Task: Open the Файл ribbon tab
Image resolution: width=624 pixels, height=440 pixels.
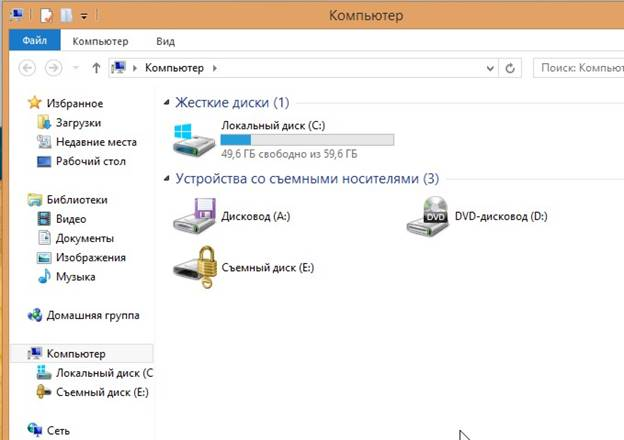Action: pos(35,40)
